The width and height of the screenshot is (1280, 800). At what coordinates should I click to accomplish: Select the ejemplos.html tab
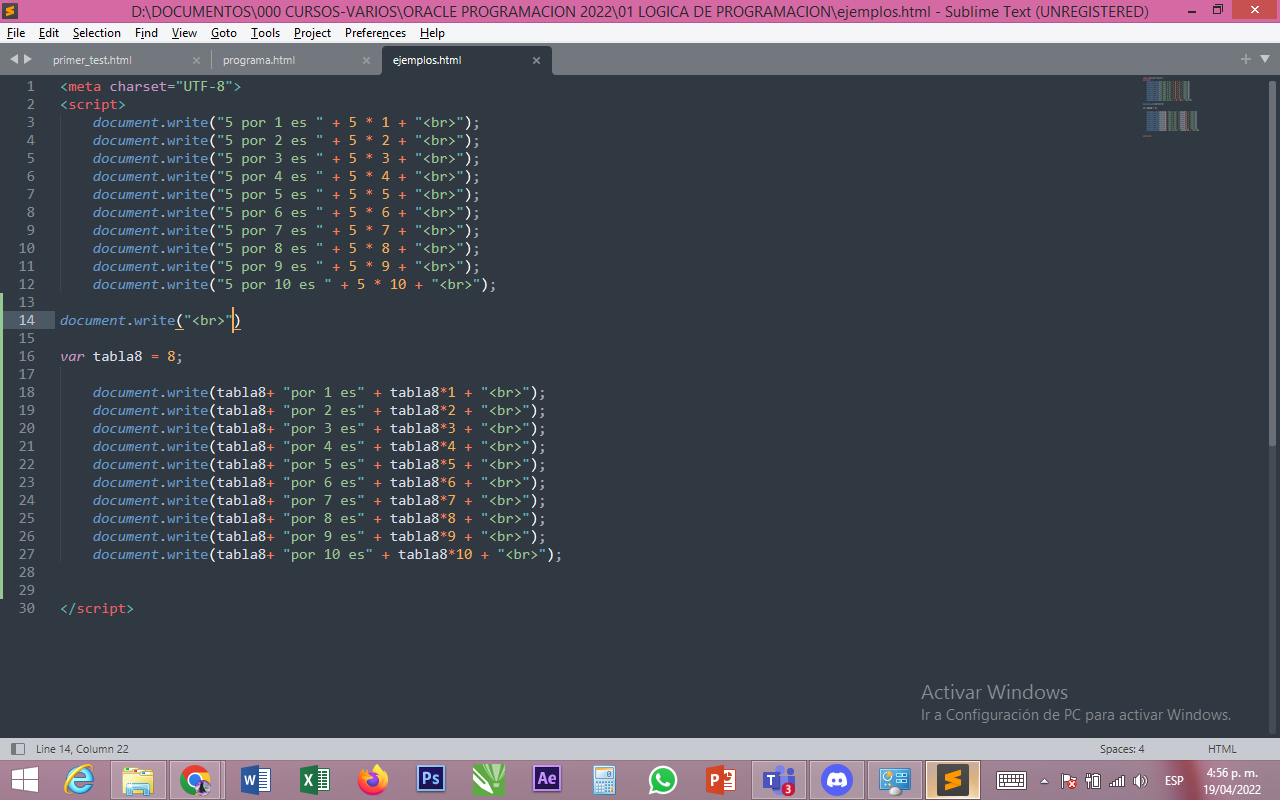(427, 60)
